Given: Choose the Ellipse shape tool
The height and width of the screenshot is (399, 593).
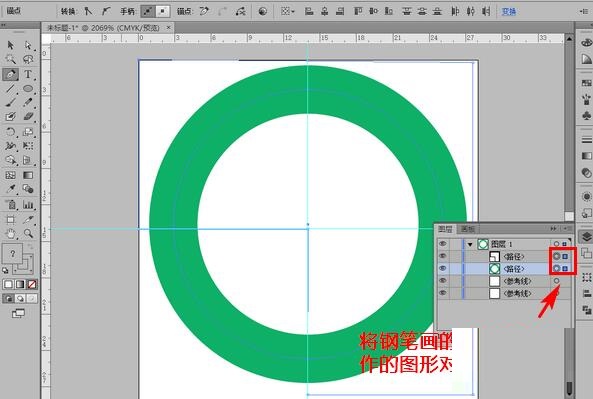Looking at the screenshot, I should [28, 88].
